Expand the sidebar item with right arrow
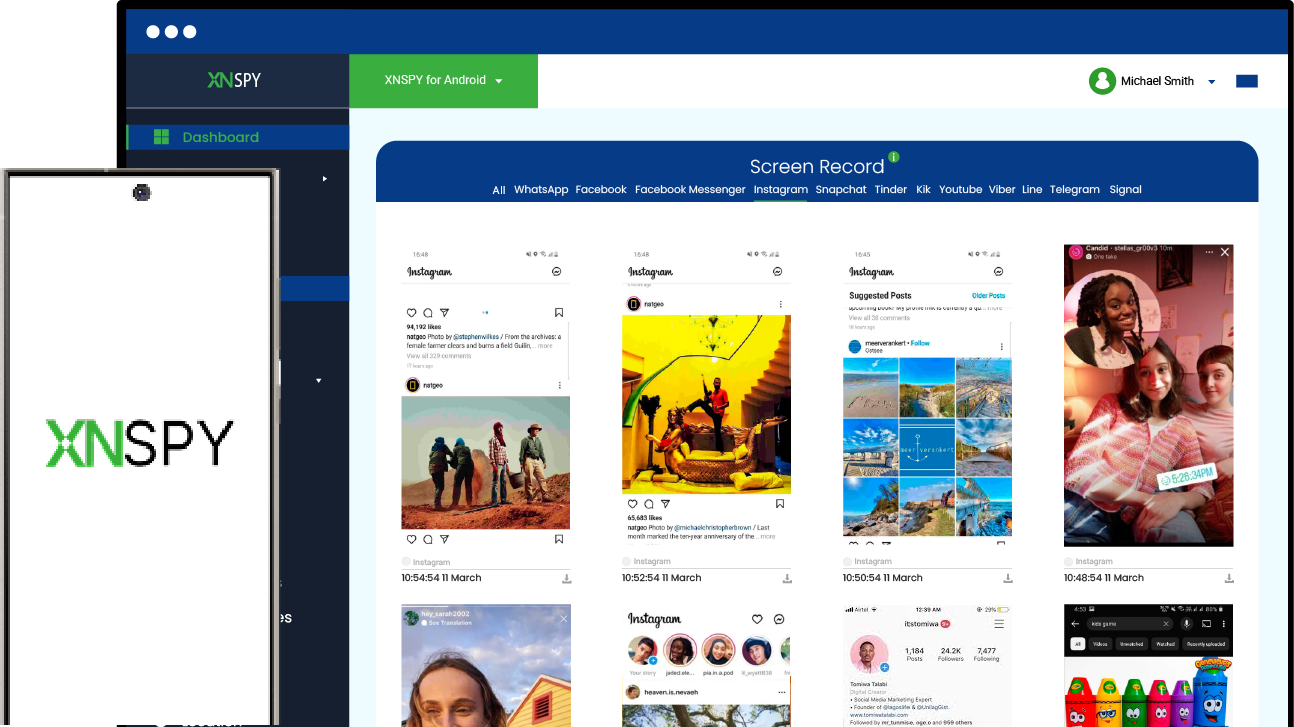1294x727 pixels. [324, 179]
